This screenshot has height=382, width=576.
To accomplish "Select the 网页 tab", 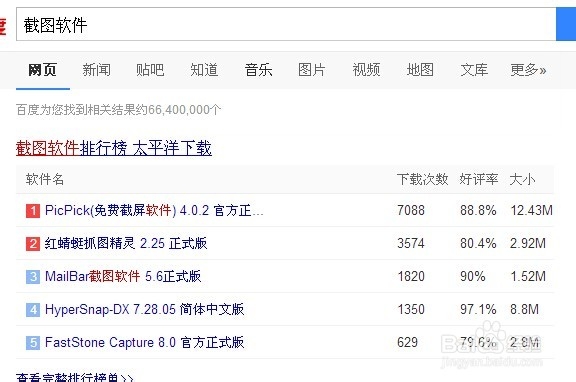I will pos(42,69).
